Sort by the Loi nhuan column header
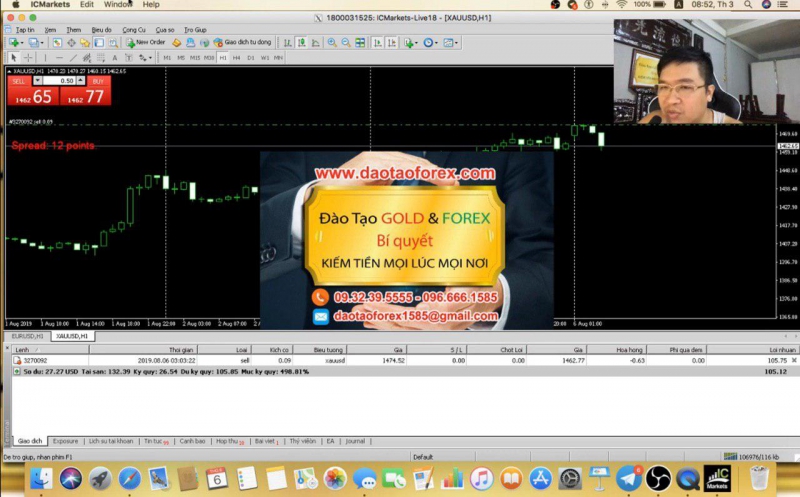The image size is (800, 497). (x=753, y=350)
